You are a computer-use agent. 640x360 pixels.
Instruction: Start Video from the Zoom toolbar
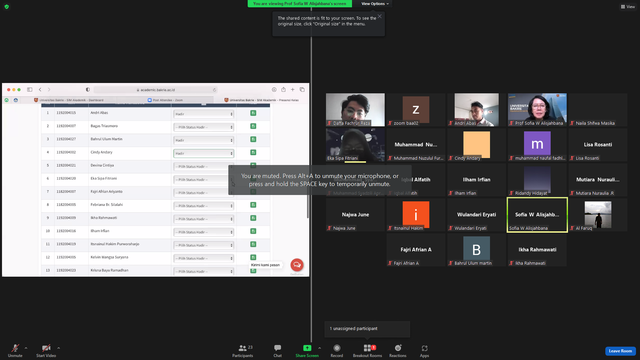[46, 350]
